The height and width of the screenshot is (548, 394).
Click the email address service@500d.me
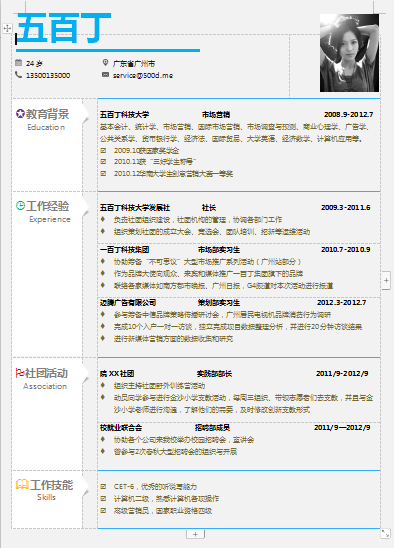[x=143, y=75]
